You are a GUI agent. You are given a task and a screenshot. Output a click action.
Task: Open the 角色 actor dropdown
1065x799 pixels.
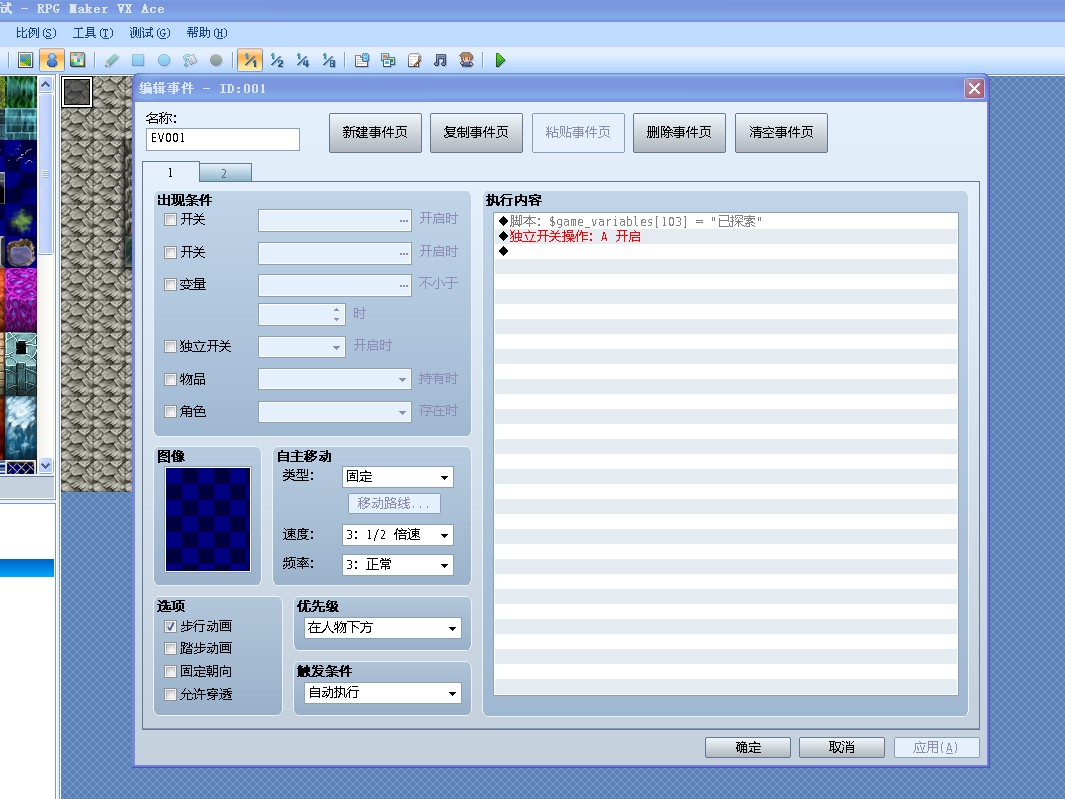click(x=335, y=412)
